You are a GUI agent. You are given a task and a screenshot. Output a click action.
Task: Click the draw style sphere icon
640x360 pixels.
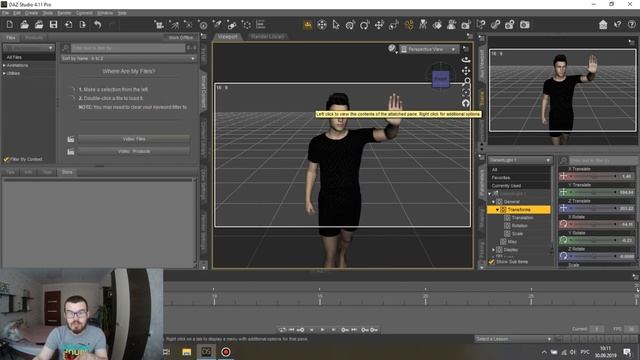point(392,49)
